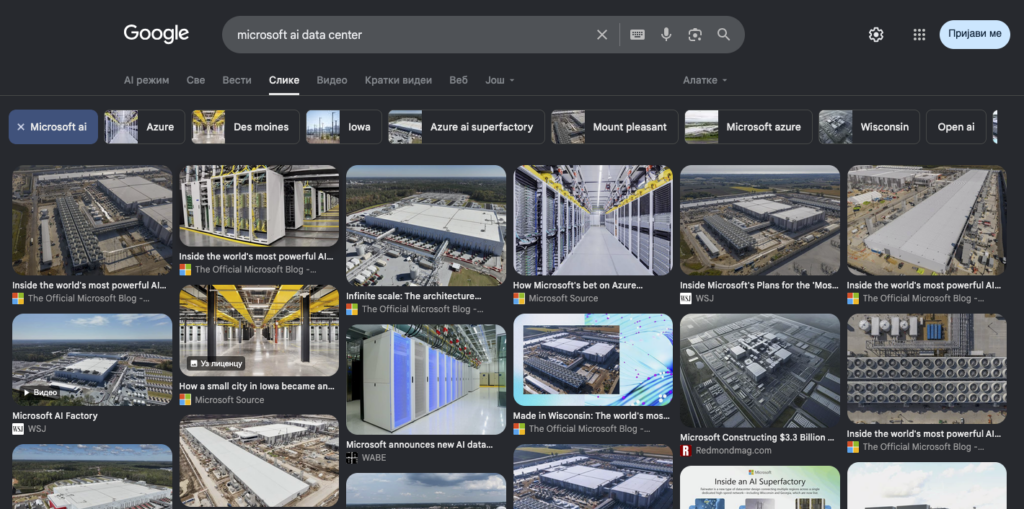Select the Wisconsin filter chip
This screenshot has height=509, width=1024.
click(x=869, y=127)
